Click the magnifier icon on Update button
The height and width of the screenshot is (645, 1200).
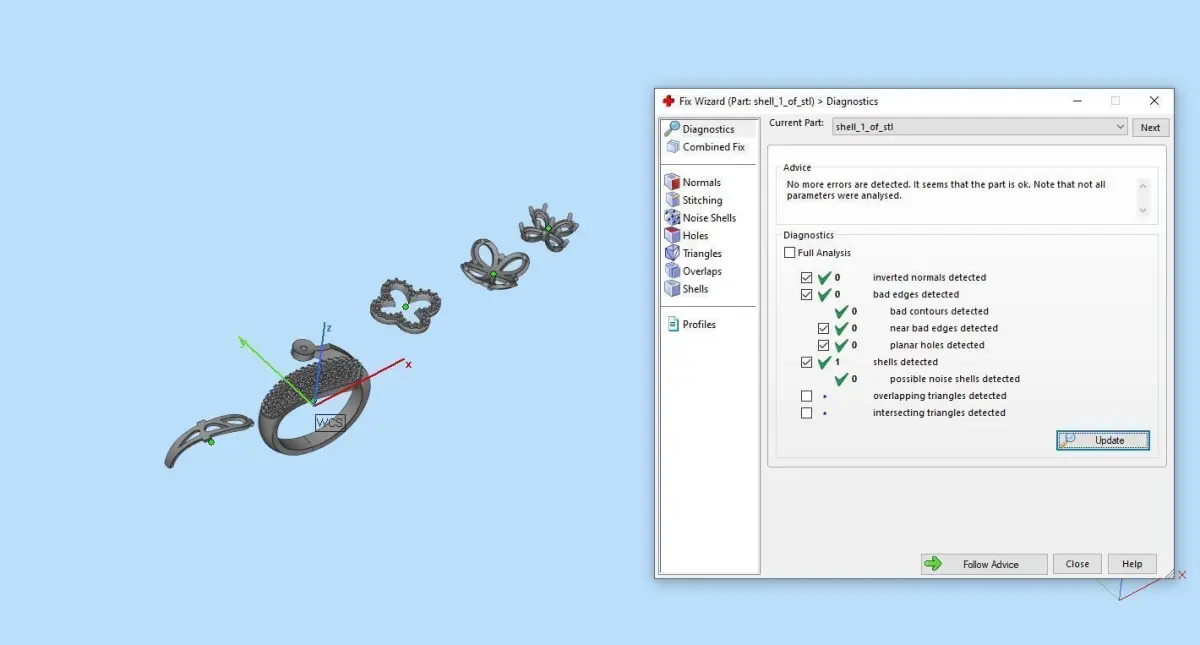pos(1069,440)
